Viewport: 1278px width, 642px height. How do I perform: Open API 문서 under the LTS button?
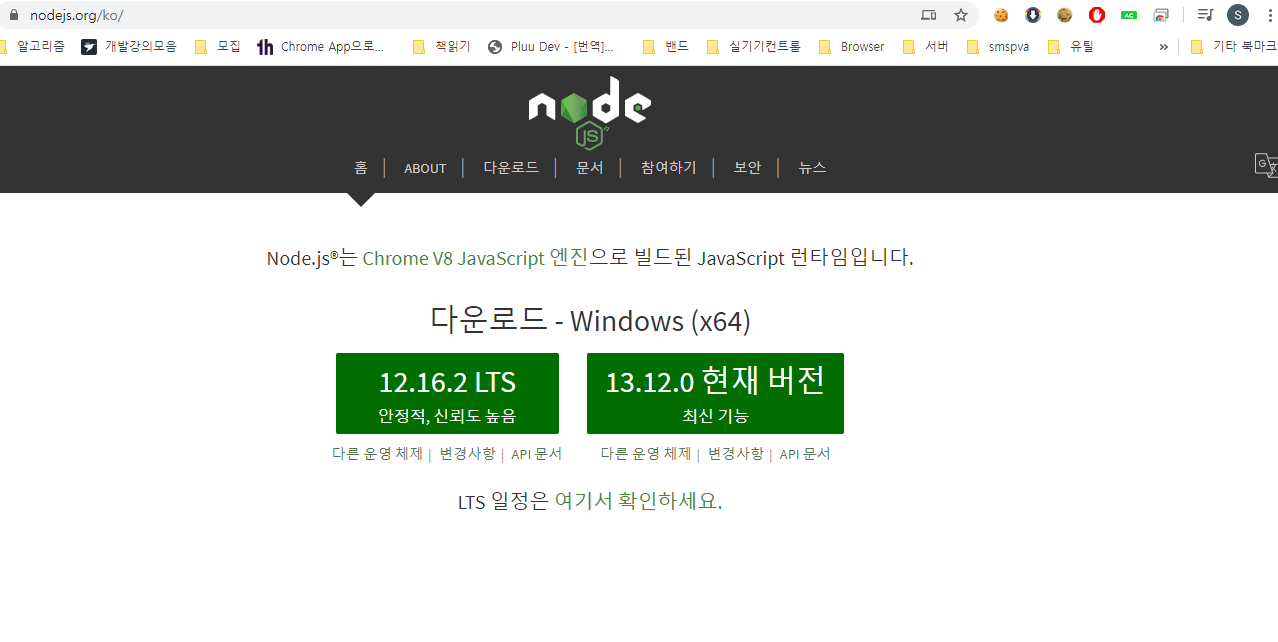[x=537, y=453]
